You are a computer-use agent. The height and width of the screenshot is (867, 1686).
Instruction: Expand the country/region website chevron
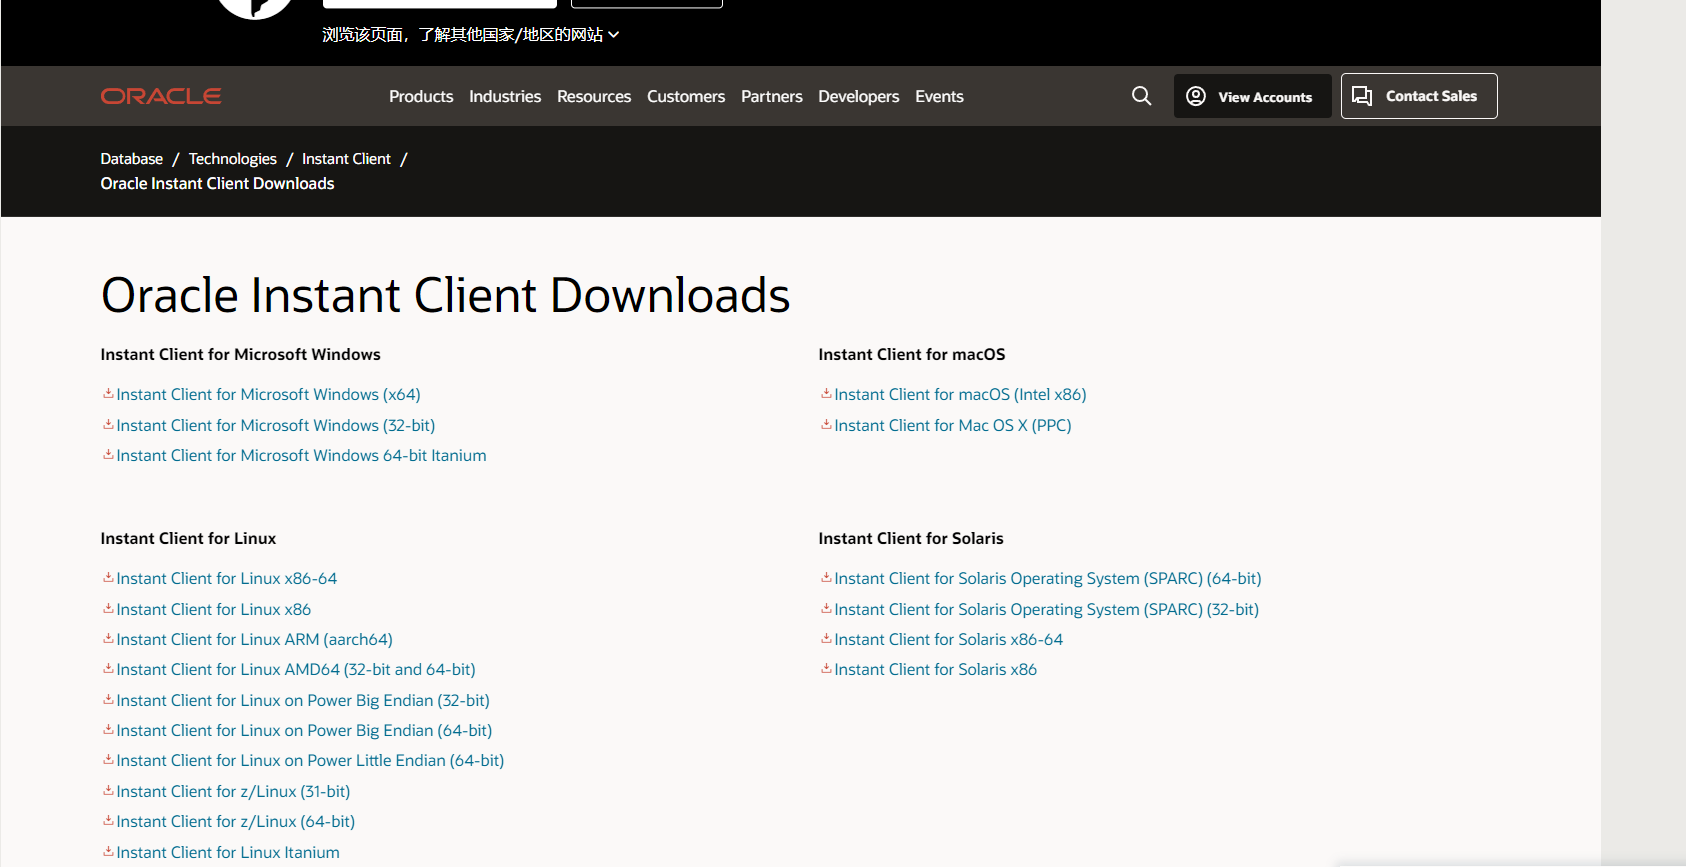pyautogui.click(x=614, y=35)
